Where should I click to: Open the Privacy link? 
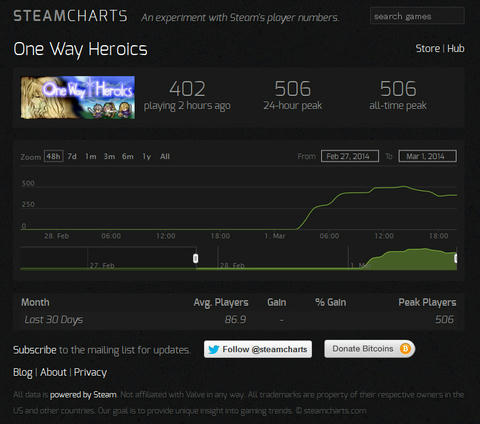click(x=90, y=372)
